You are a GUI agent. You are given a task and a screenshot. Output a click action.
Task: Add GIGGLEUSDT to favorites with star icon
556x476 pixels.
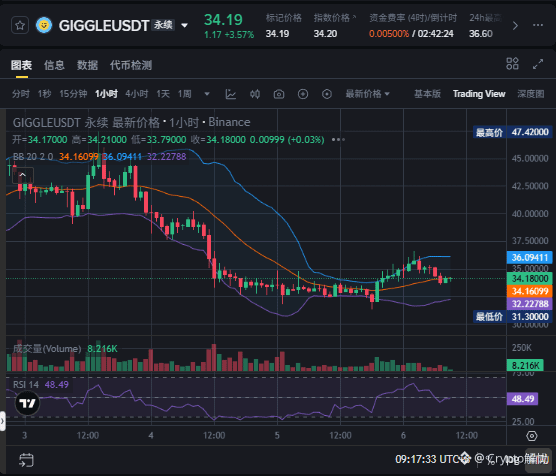20,26
